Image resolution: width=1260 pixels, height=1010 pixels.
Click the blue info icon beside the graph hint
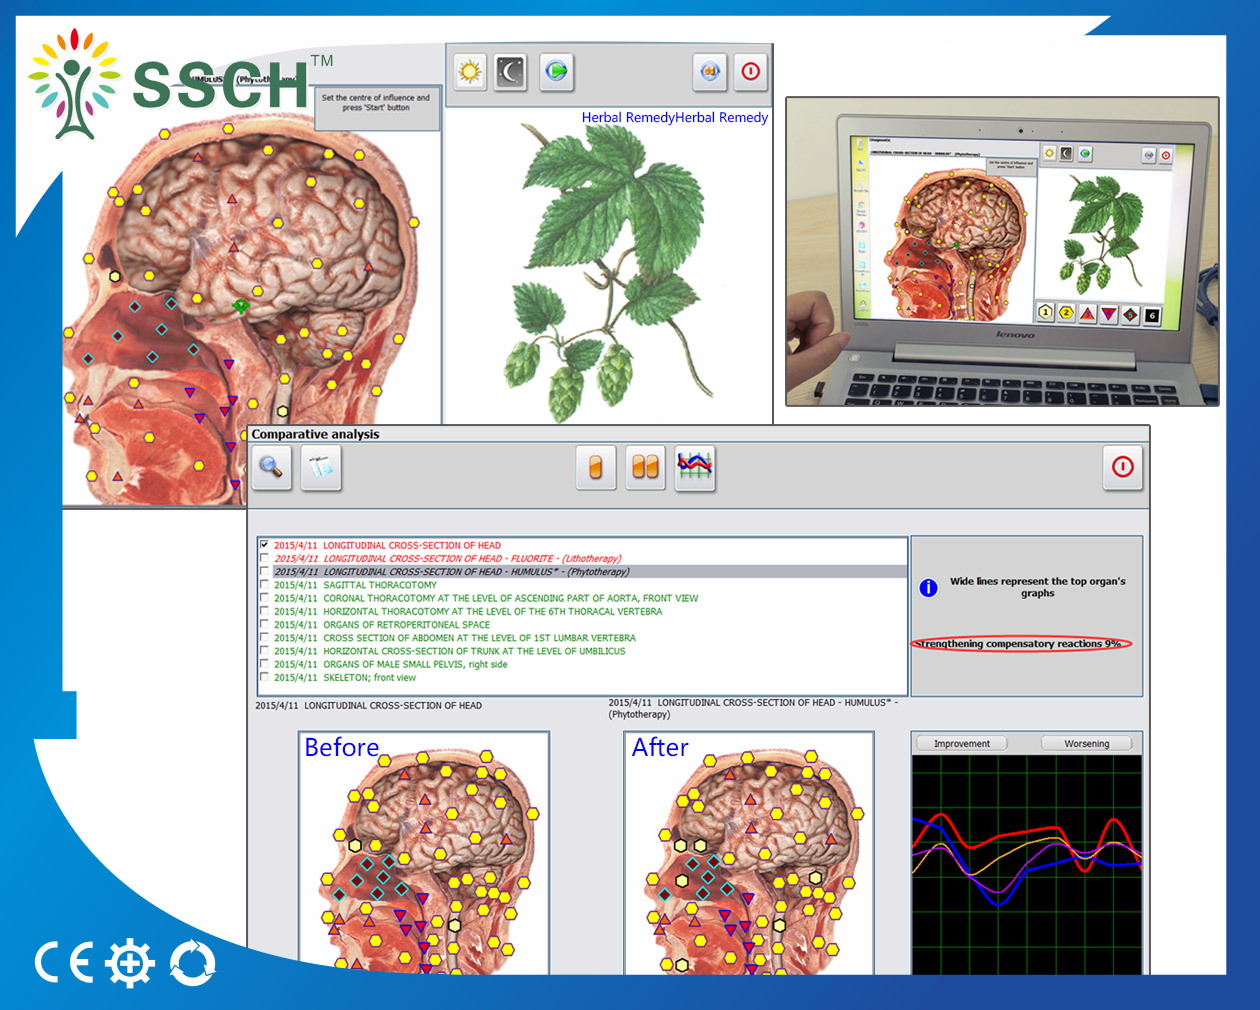[x=928, y=588]
